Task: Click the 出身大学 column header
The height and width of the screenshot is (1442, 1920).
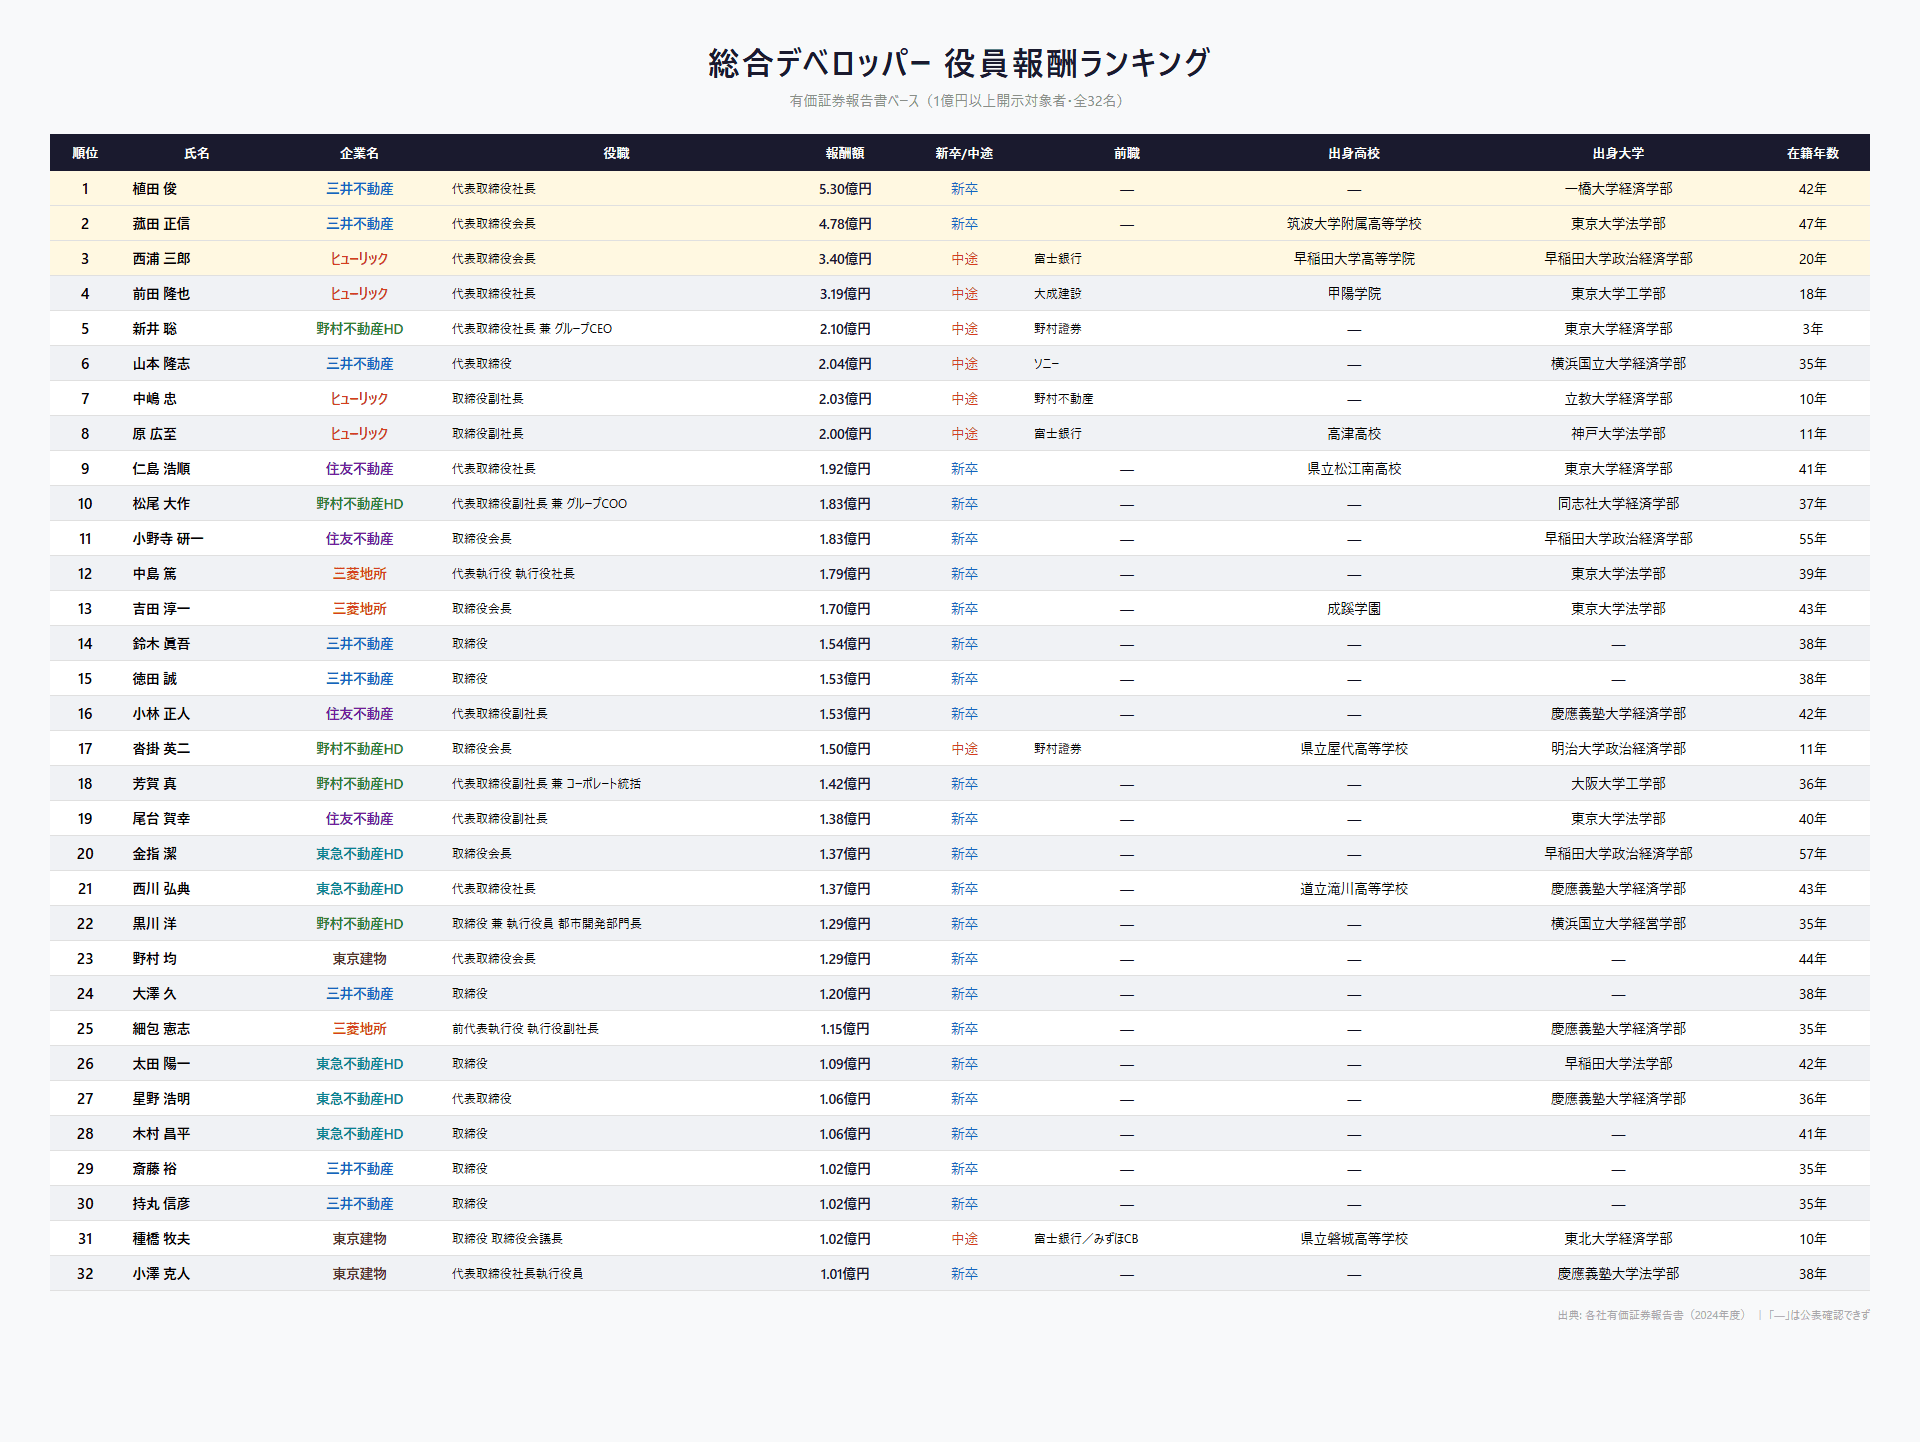Action: (1617, 153)
